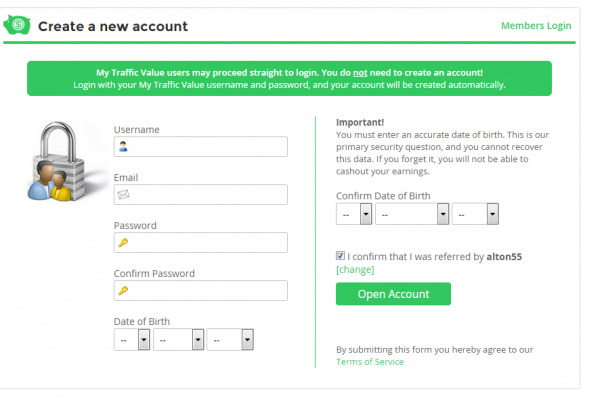
Task: Click the envelope icon in Email field
Action: tap(123, 195)
